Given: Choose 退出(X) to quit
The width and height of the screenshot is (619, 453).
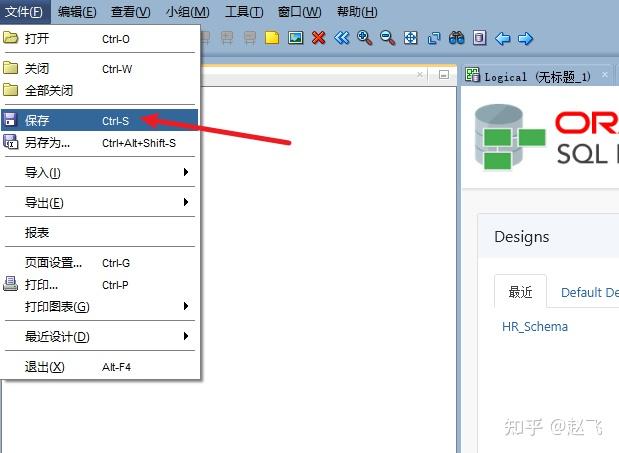Looking at the screenshot, I should pos(99,367).
